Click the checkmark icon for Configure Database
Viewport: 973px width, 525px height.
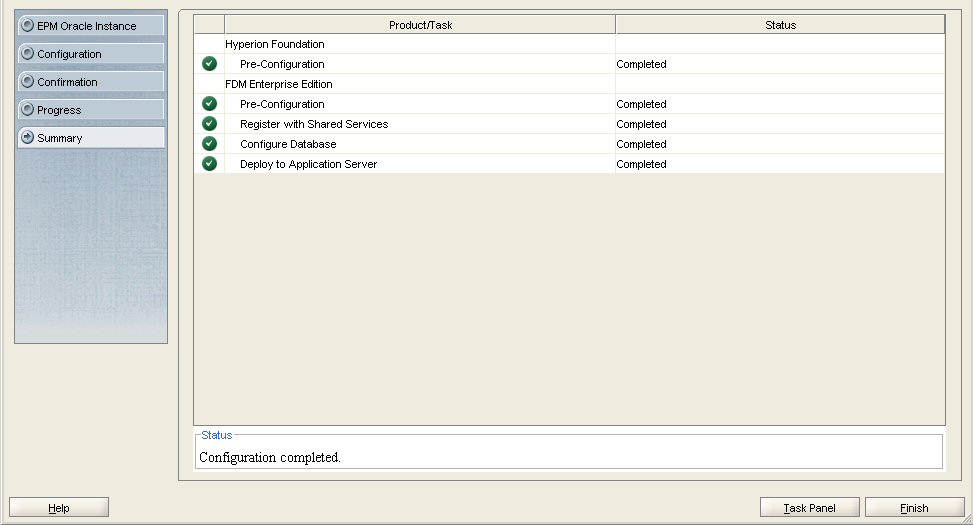[x=210, y=143]
